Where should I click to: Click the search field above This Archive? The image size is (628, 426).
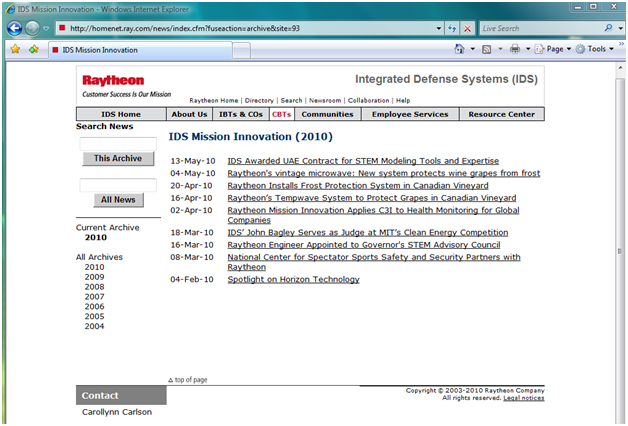[x=118, y=144]
